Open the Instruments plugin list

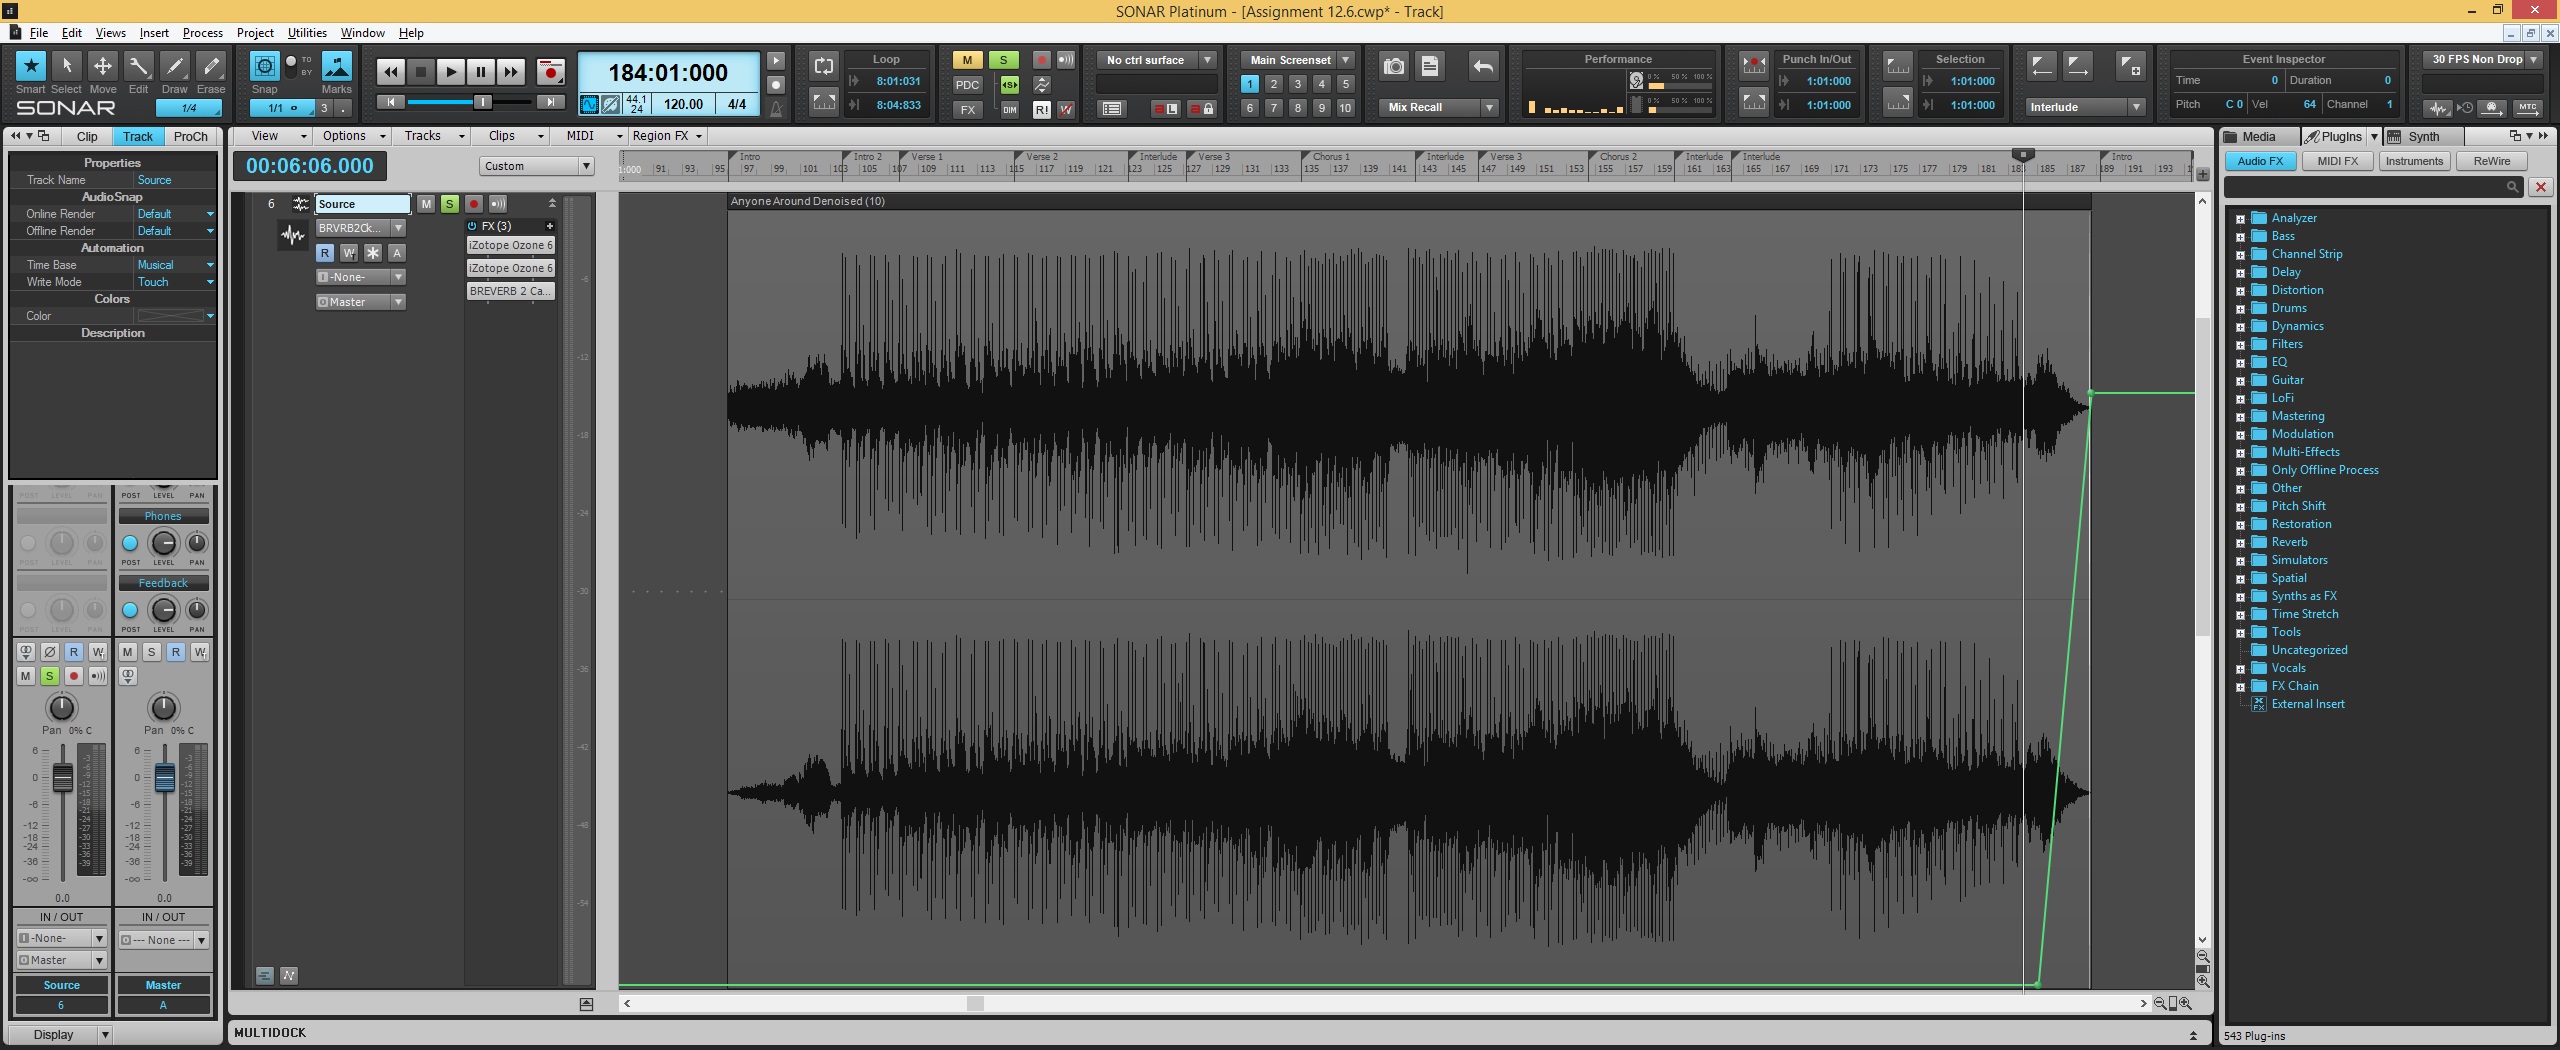[2413, 161]
